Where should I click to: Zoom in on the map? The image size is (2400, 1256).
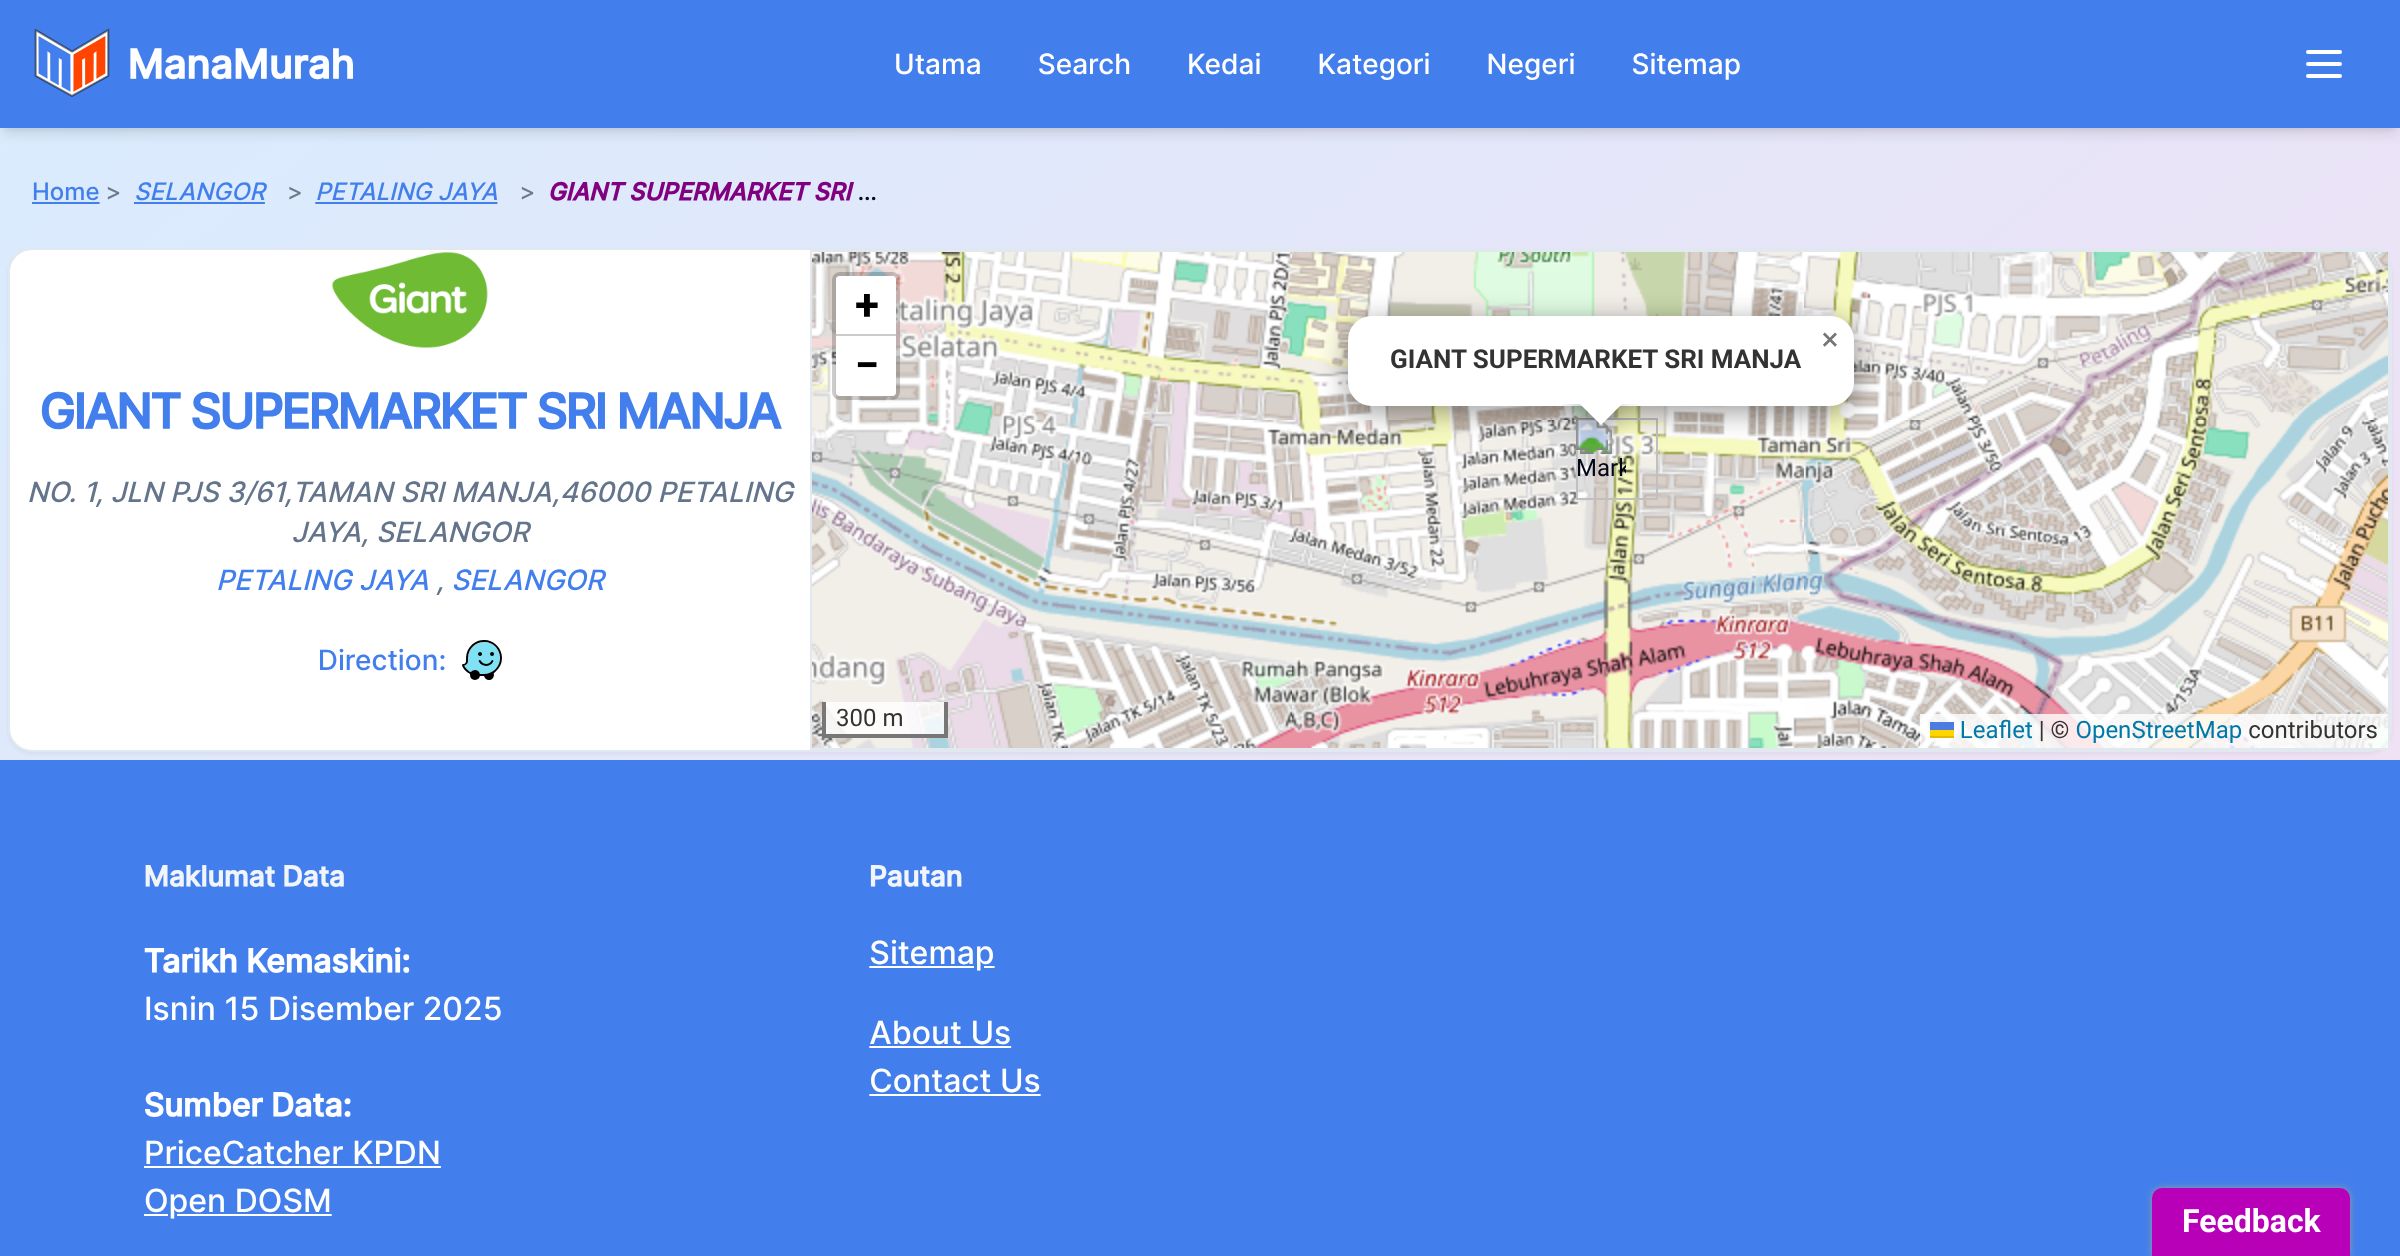866,306
